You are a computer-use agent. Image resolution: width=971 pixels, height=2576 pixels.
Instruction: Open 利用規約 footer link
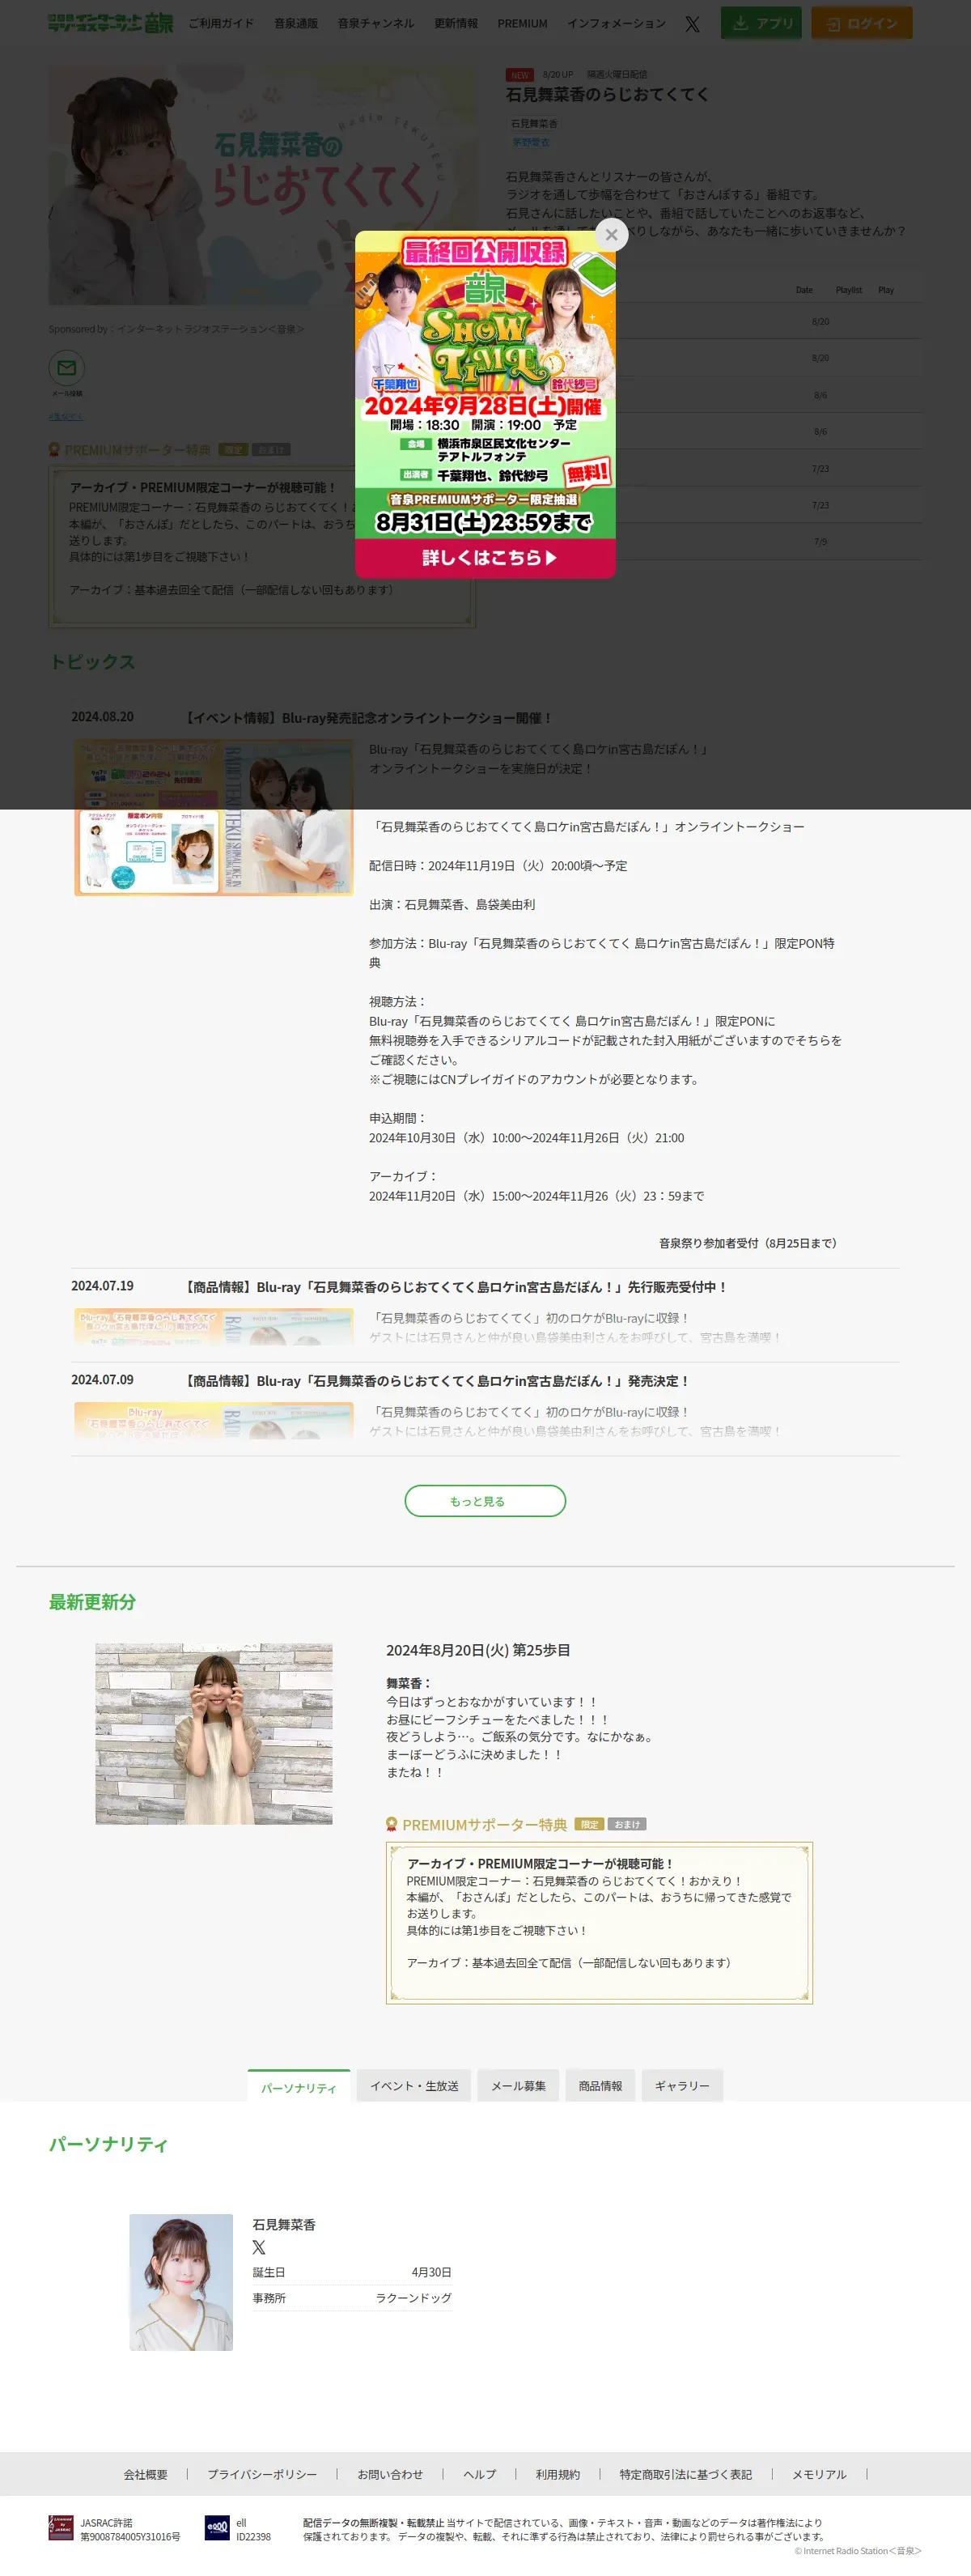[x=557, y=2474]
